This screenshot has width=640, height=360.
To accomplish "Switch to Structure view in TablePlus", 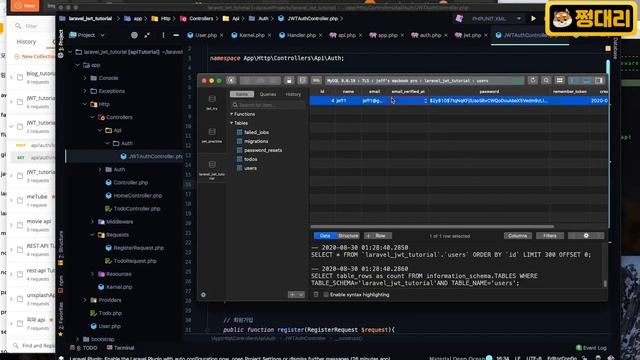I will (x=348, y=236).
